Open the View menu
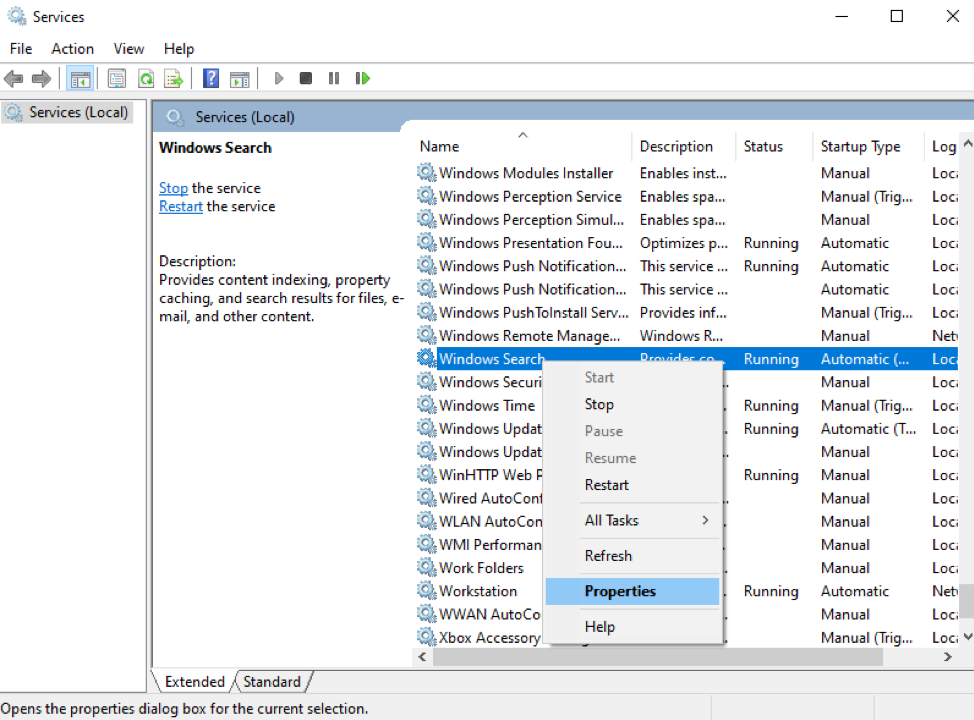The image size is (974, 720). coord(129,48)
